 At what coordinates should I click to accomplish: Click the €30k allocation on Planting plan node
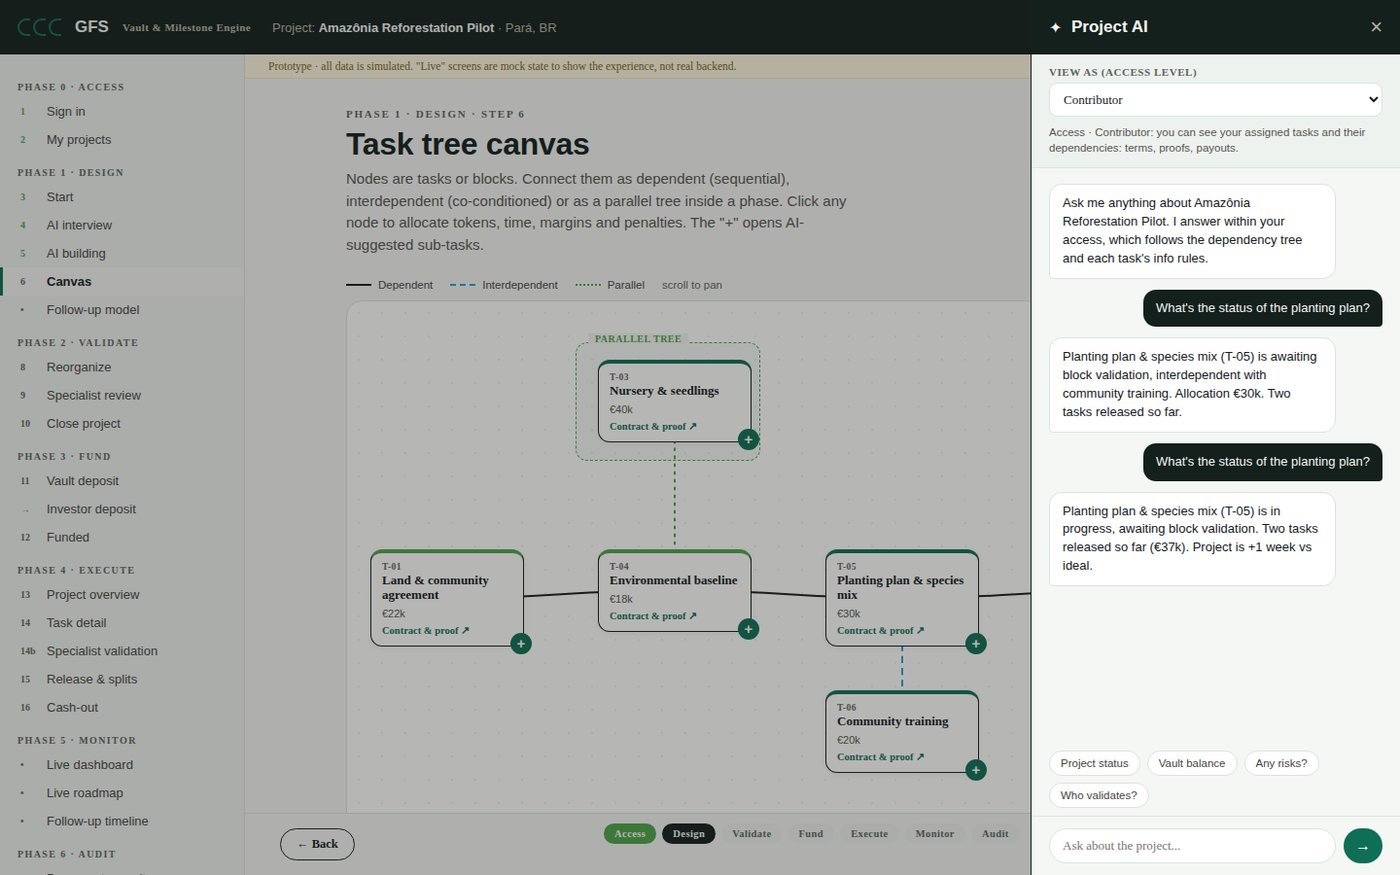coord(848,614)
